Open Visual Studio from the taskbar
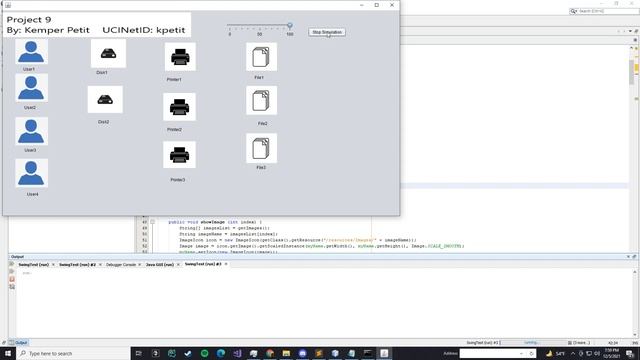 (x=237, y=353)
